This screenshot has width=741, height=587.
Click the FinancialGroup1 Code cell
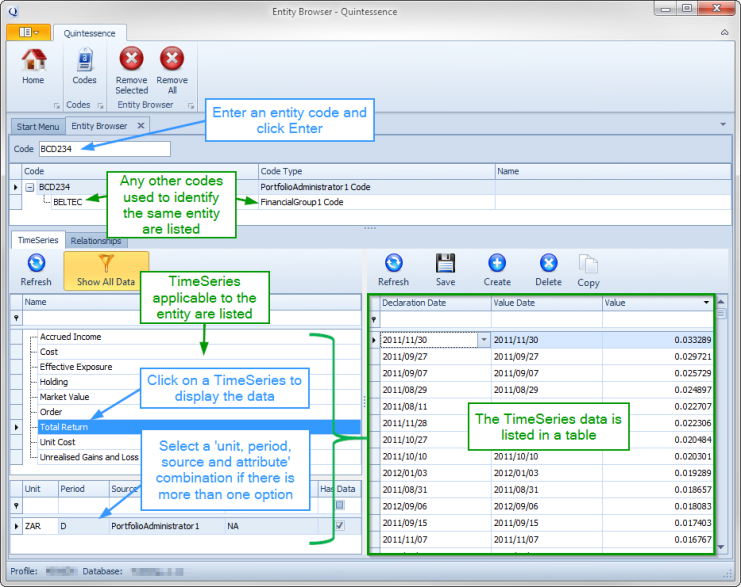[x=377, y=202]
